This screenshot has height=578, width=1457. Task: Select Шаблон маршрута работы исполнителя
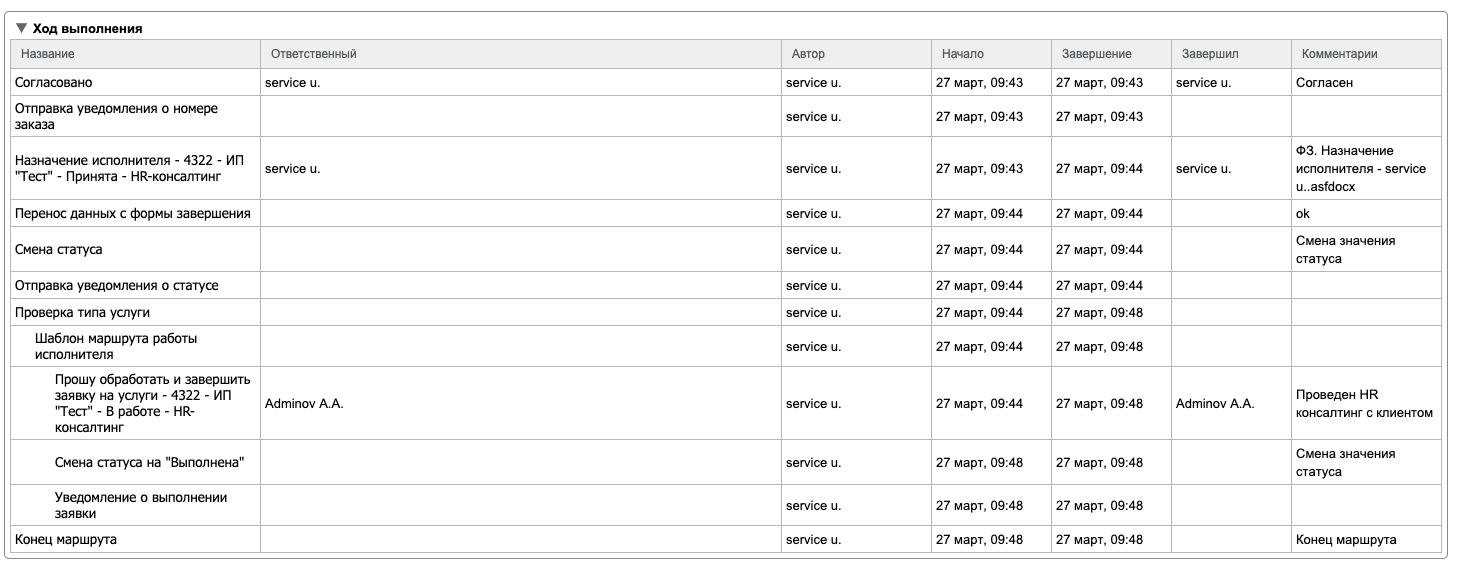click(x=116, y=346)
